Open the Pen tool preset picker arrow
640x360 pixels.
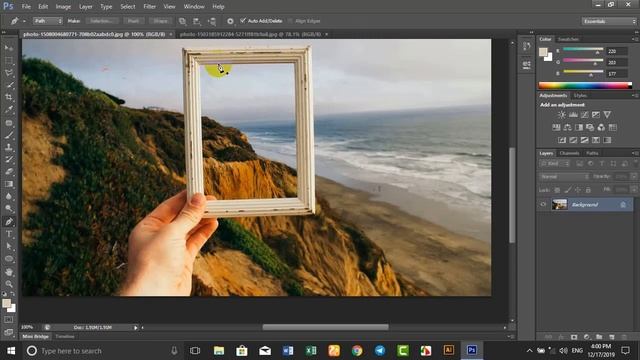click(24, 21)
